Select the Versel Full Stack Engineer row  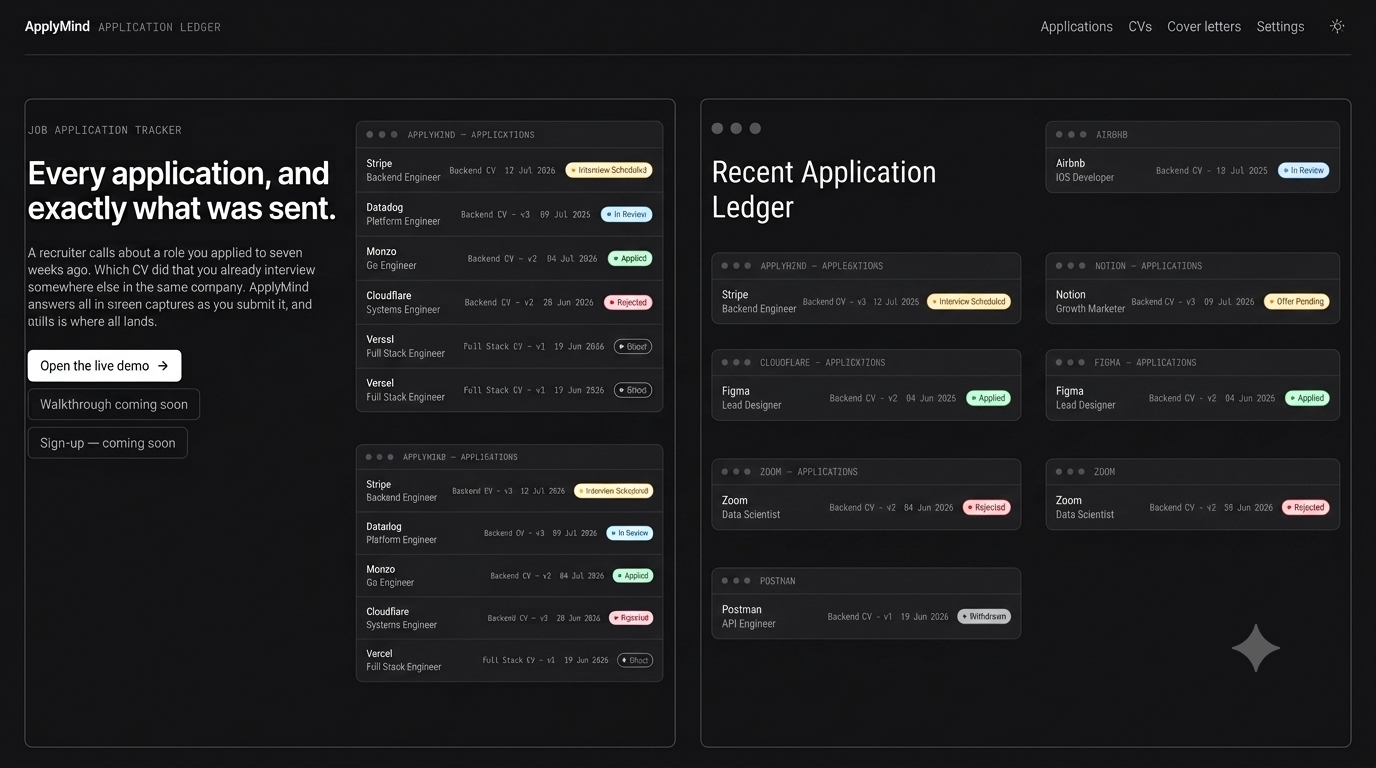[509, 390]
